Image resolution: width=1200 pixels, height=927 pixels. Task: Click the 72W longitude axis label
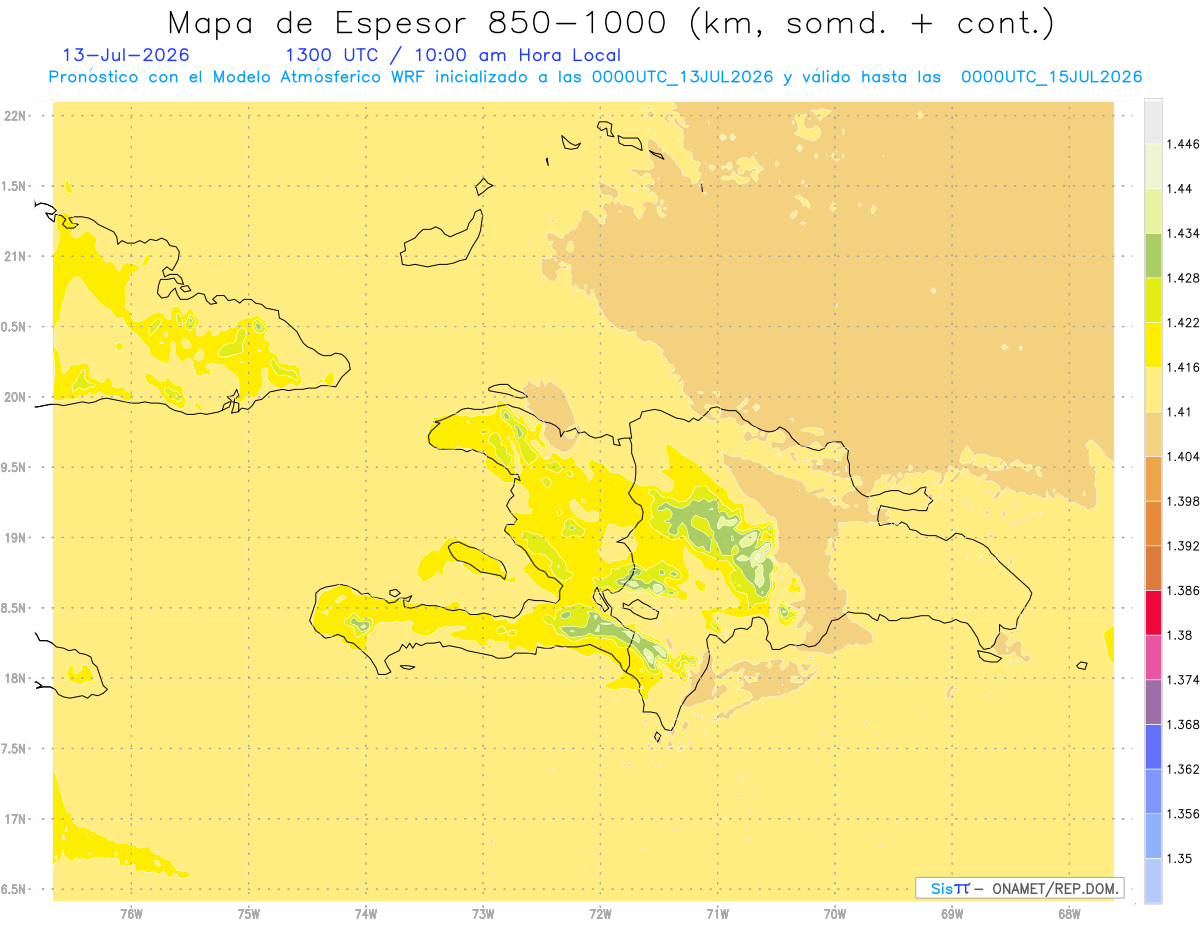(600, 914)
